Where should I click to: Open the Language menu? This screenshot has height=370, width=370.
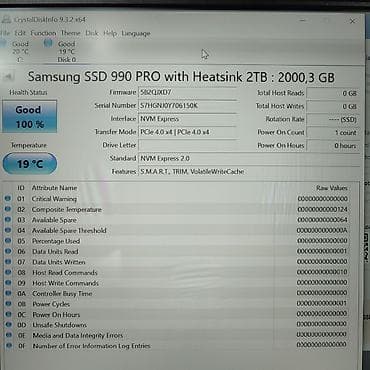(136, 33)
